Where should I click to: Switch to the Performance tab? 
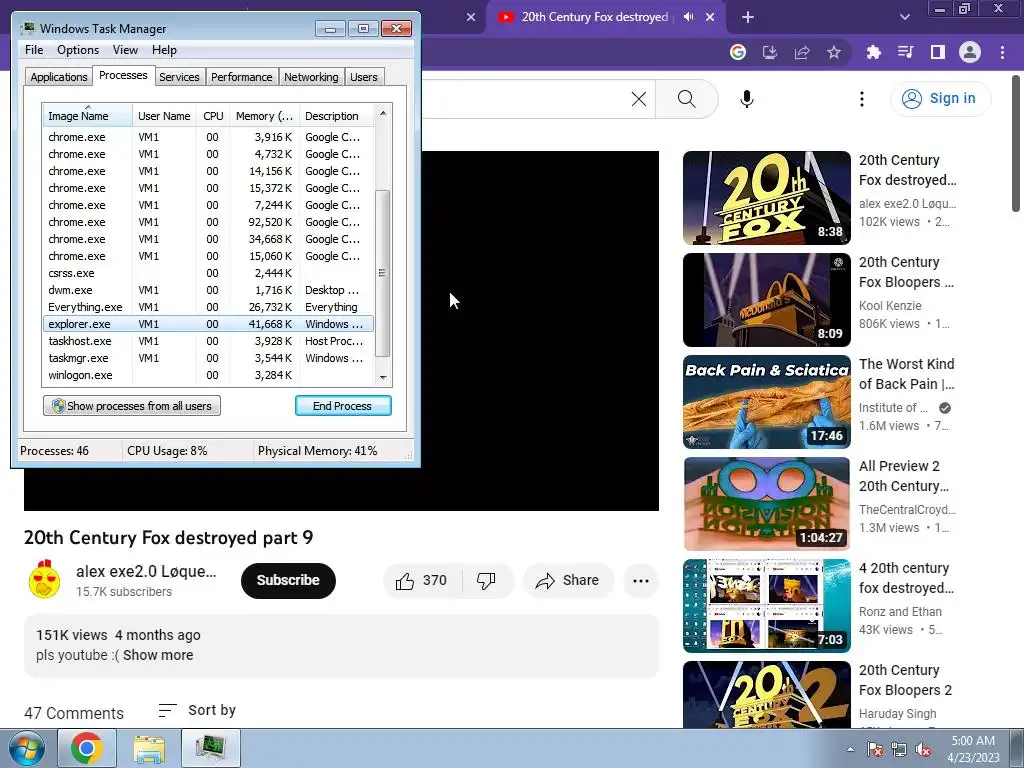(x=241, y=77)
